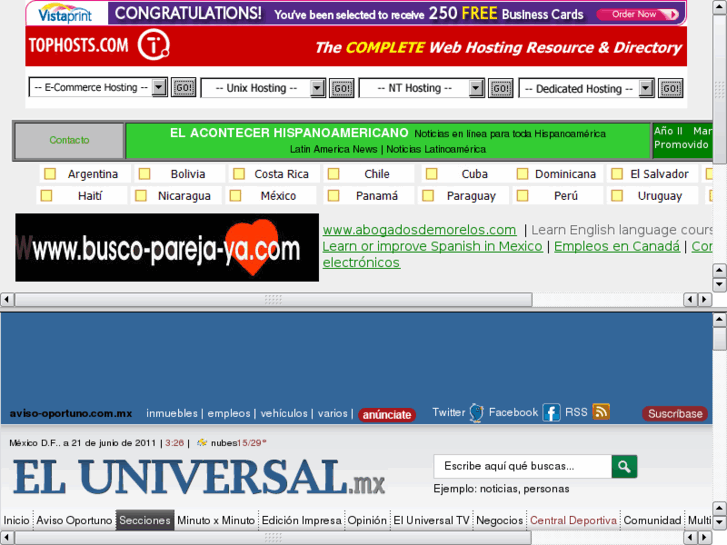Open the Aviso Oportuno menu item
727x545 pixels.
[x=74, y=520]
